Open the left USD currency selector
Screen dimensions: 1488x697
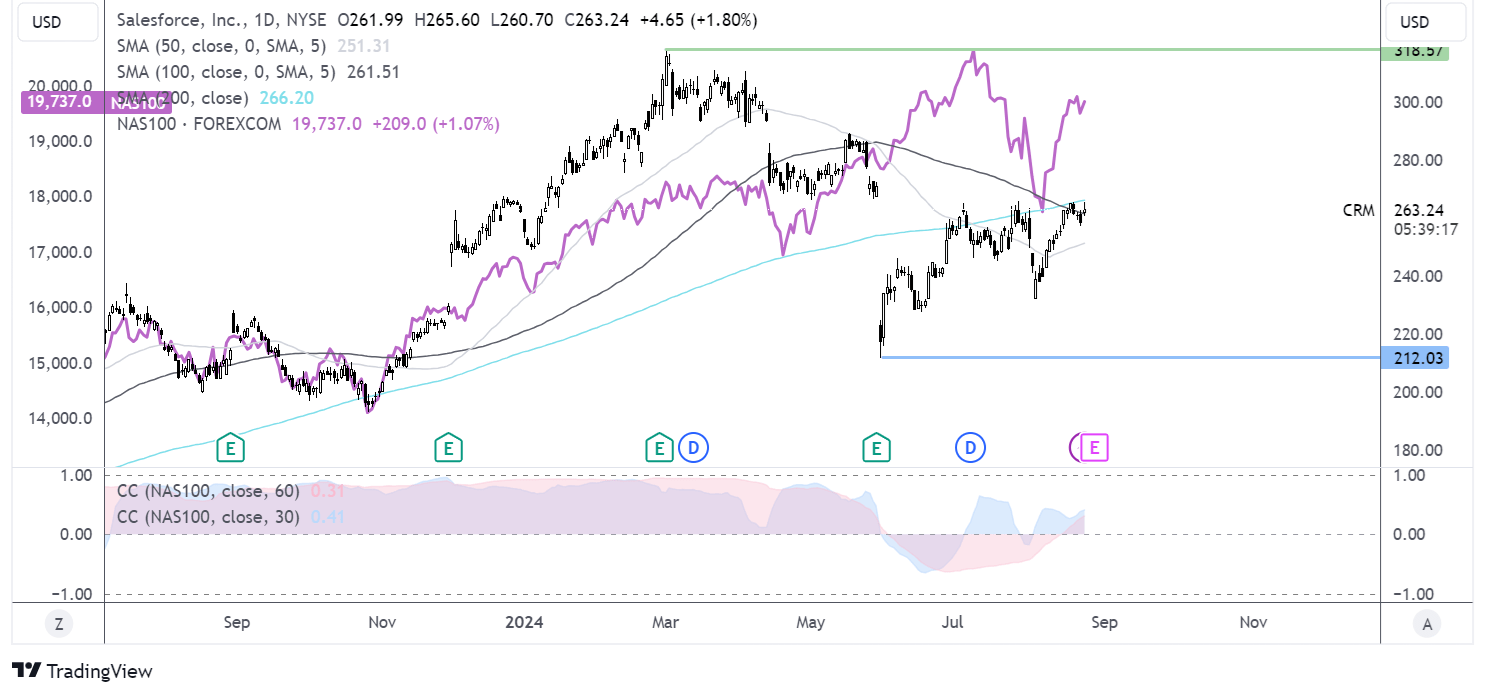pyautogui.click(x=58, y=21)
